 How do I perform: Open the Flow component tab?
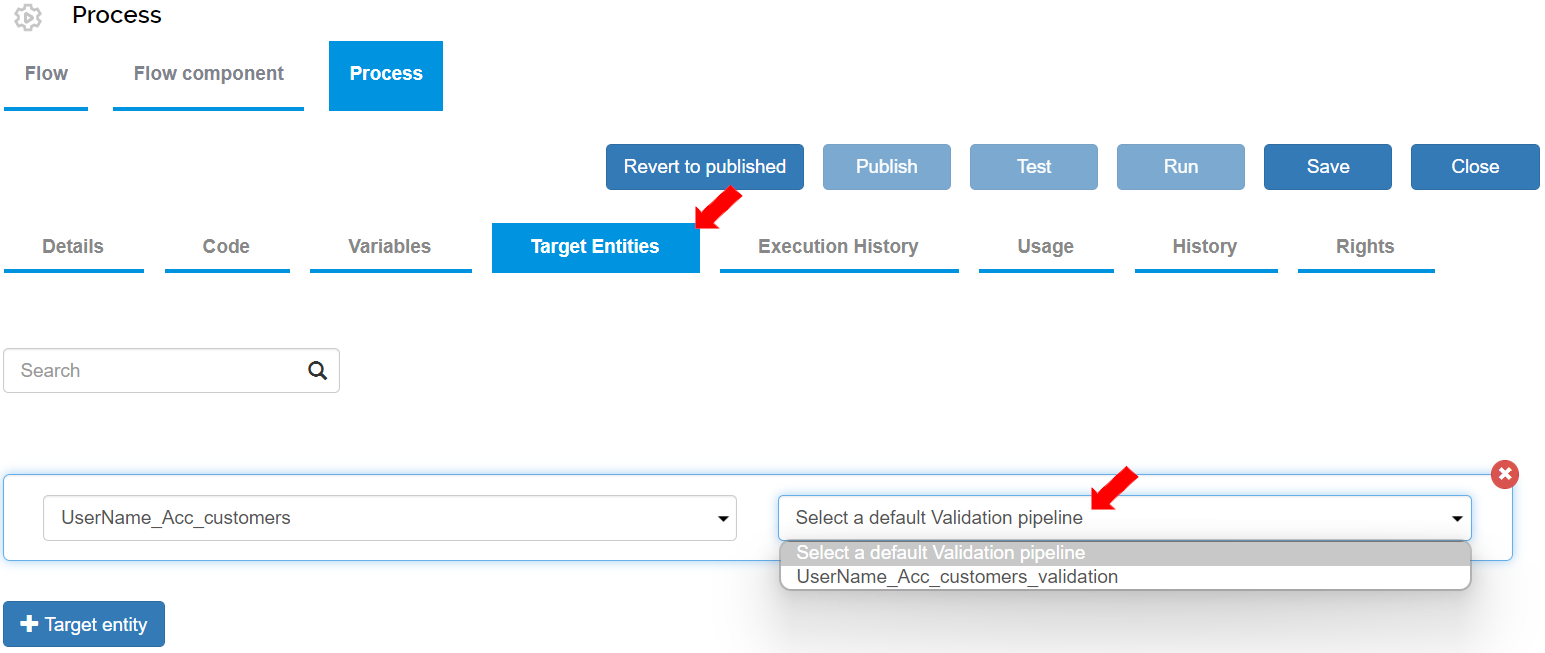(x=209, y=74)
